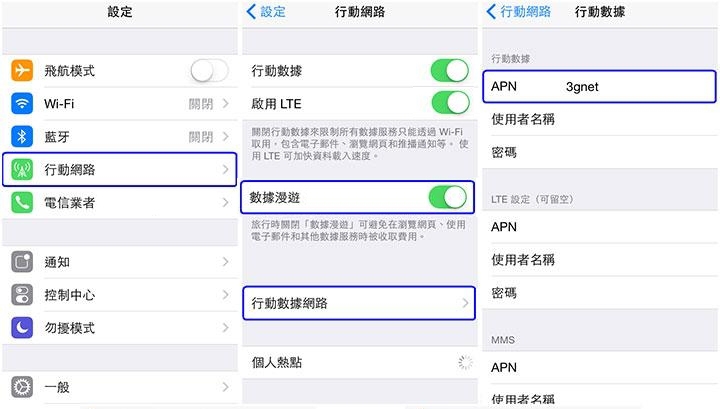Expand the 行動數據網路 row chevron
This screenshot has width=720, height=409.
point(465,303)
